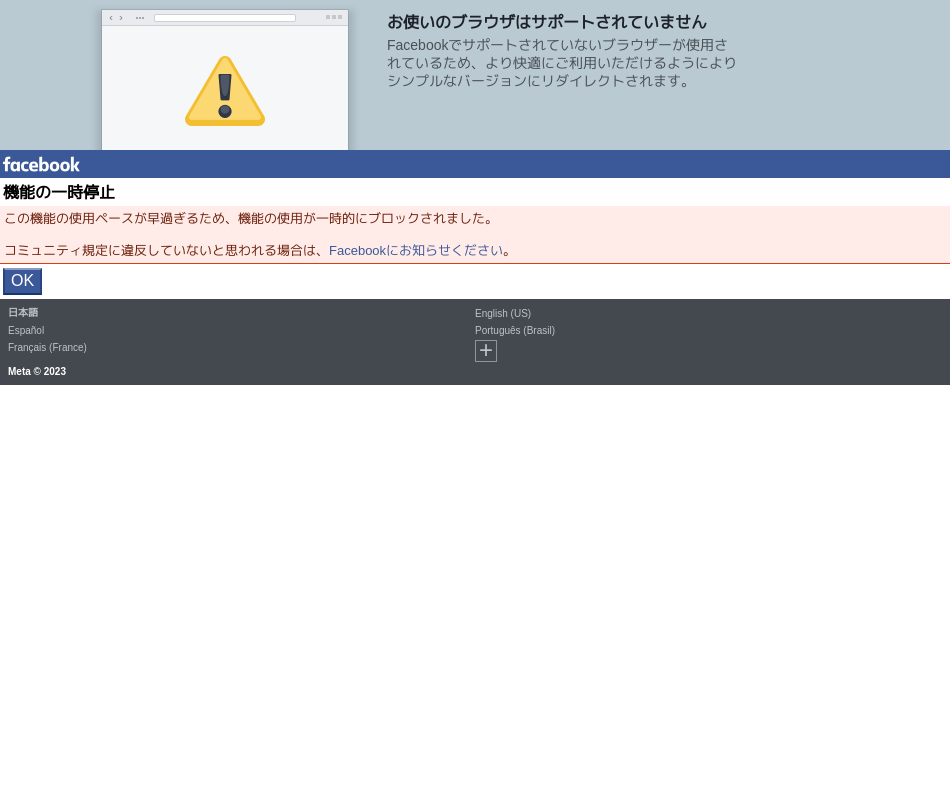The image size is (950, 800).
Task: Click the three-dot icon in the browser illustration
Action: (x=140, y=18)
